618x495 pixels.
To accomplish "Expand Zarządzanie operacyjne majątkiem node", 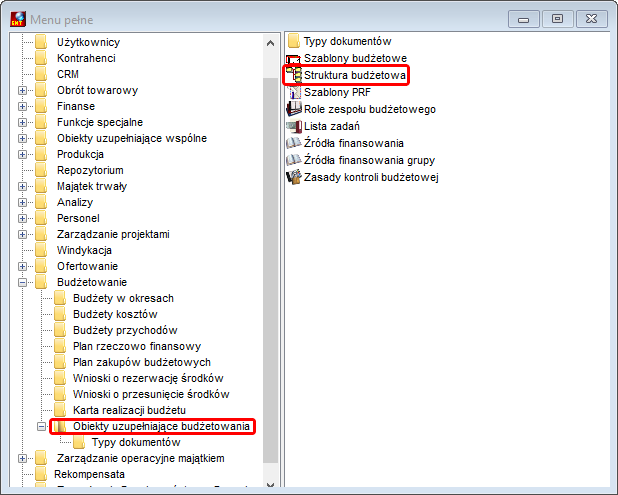I will tap(22, 458).
